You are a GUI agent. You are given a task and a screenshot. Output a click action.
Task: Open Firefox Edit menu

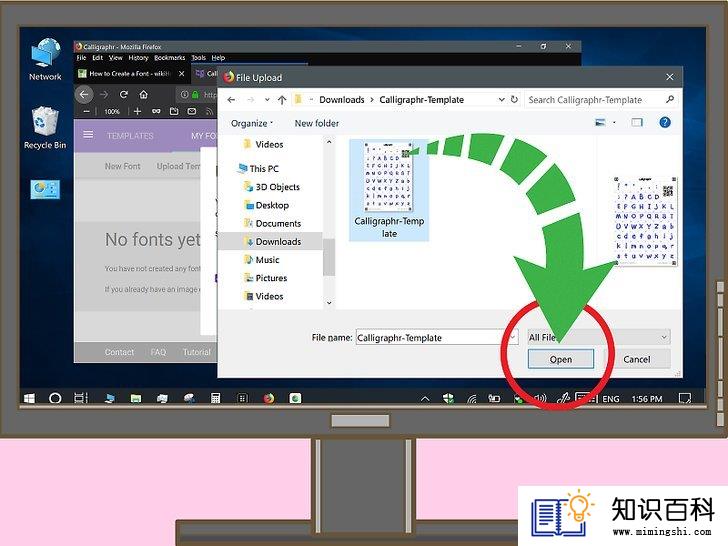(x=98, y=58)
